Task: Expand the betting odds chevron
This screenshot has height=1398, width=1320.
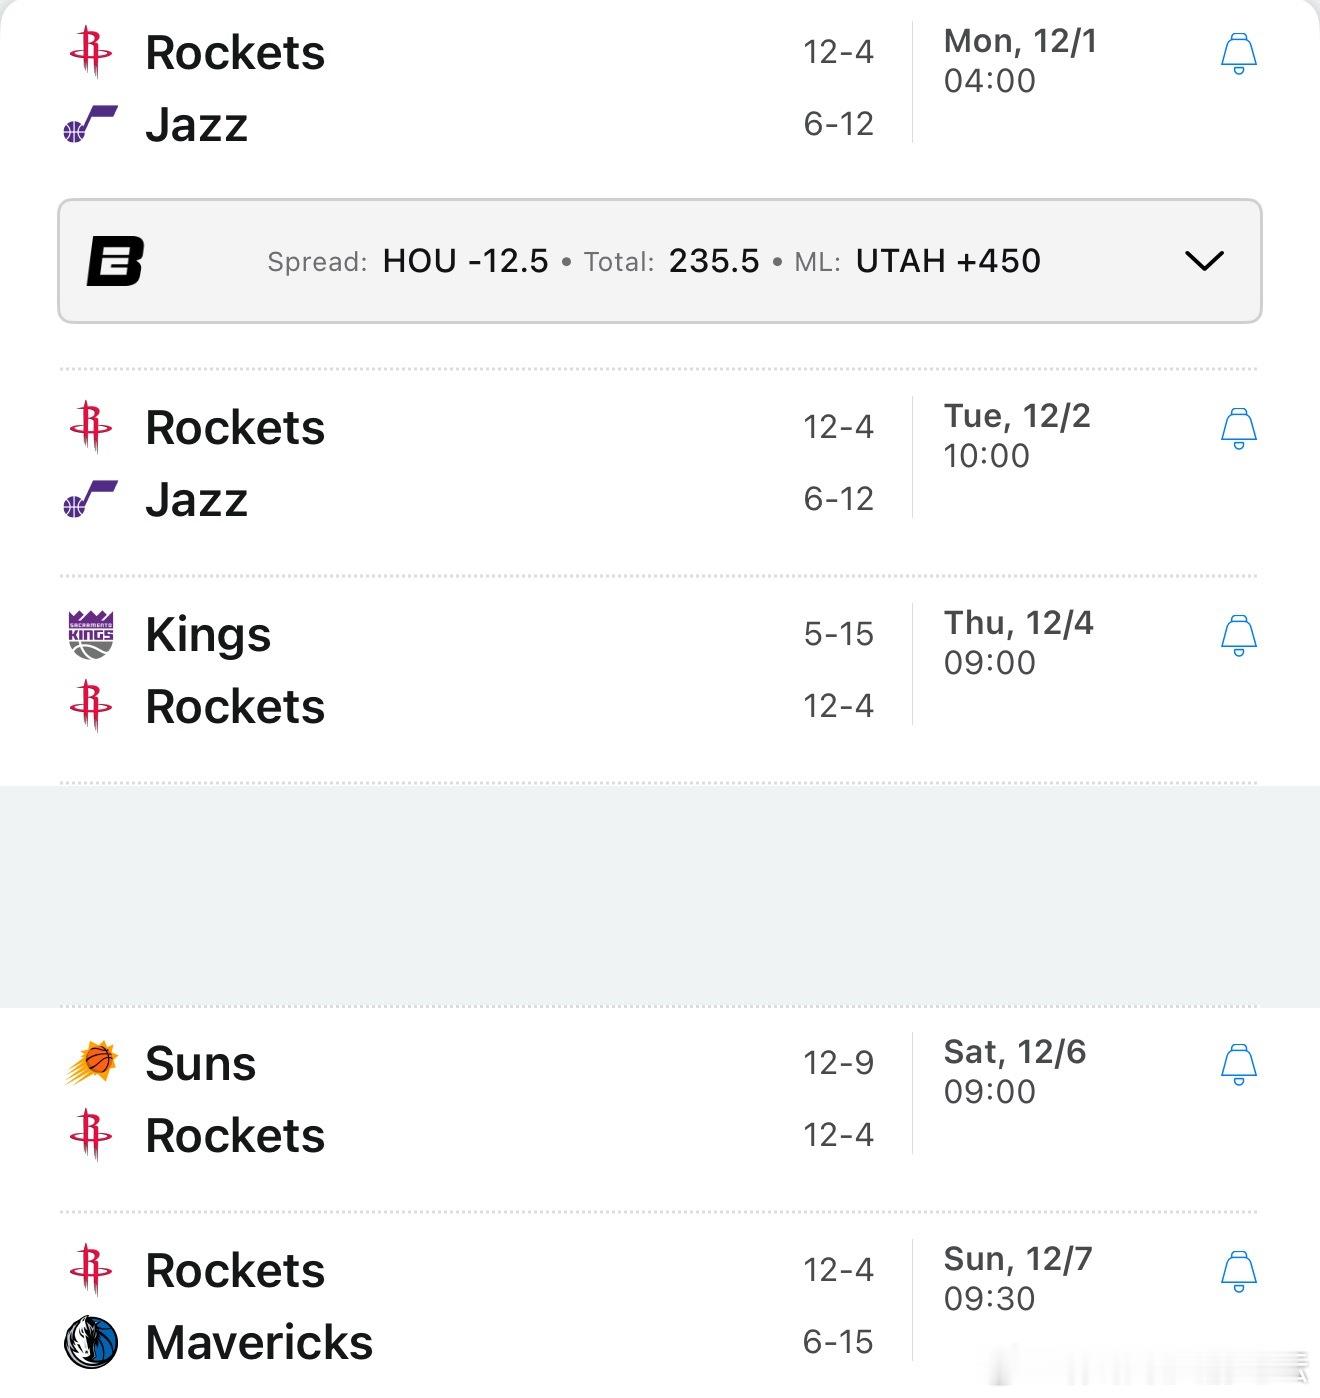Action: click(1203, 261)
